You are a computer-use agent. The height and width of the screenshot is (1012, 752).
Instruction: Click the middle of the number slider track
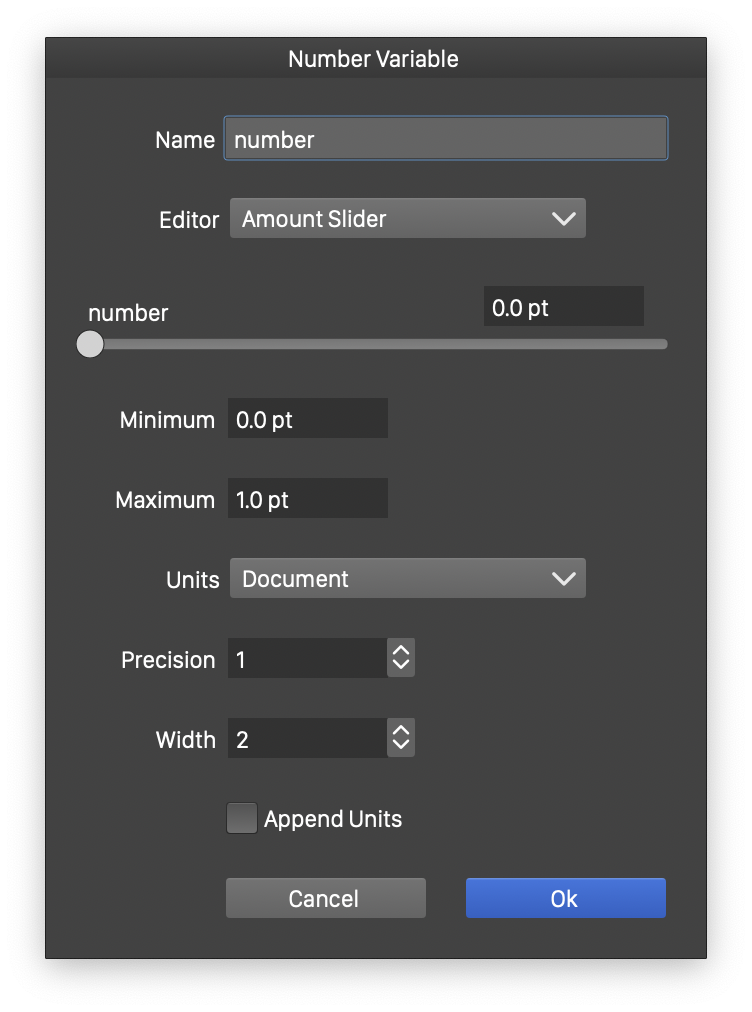tap(378, 344)
